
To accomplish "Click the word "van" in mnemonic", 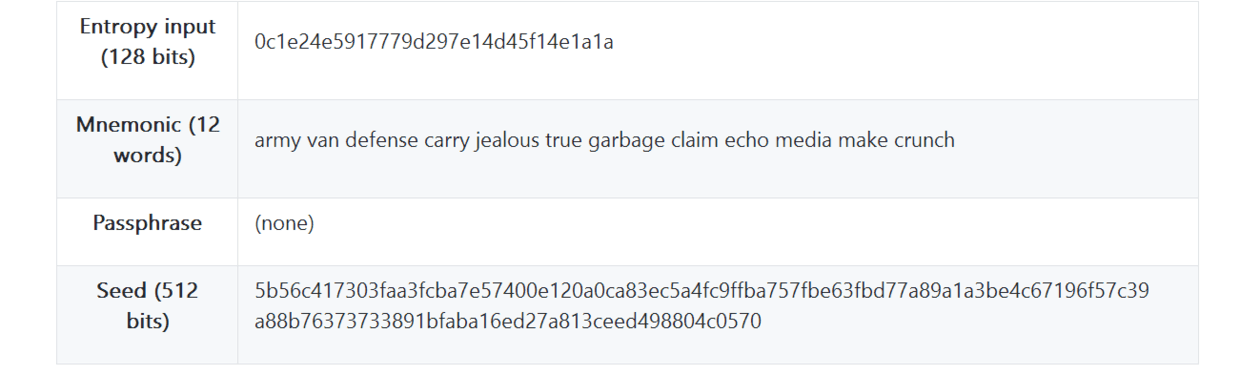I will point(323,140).
